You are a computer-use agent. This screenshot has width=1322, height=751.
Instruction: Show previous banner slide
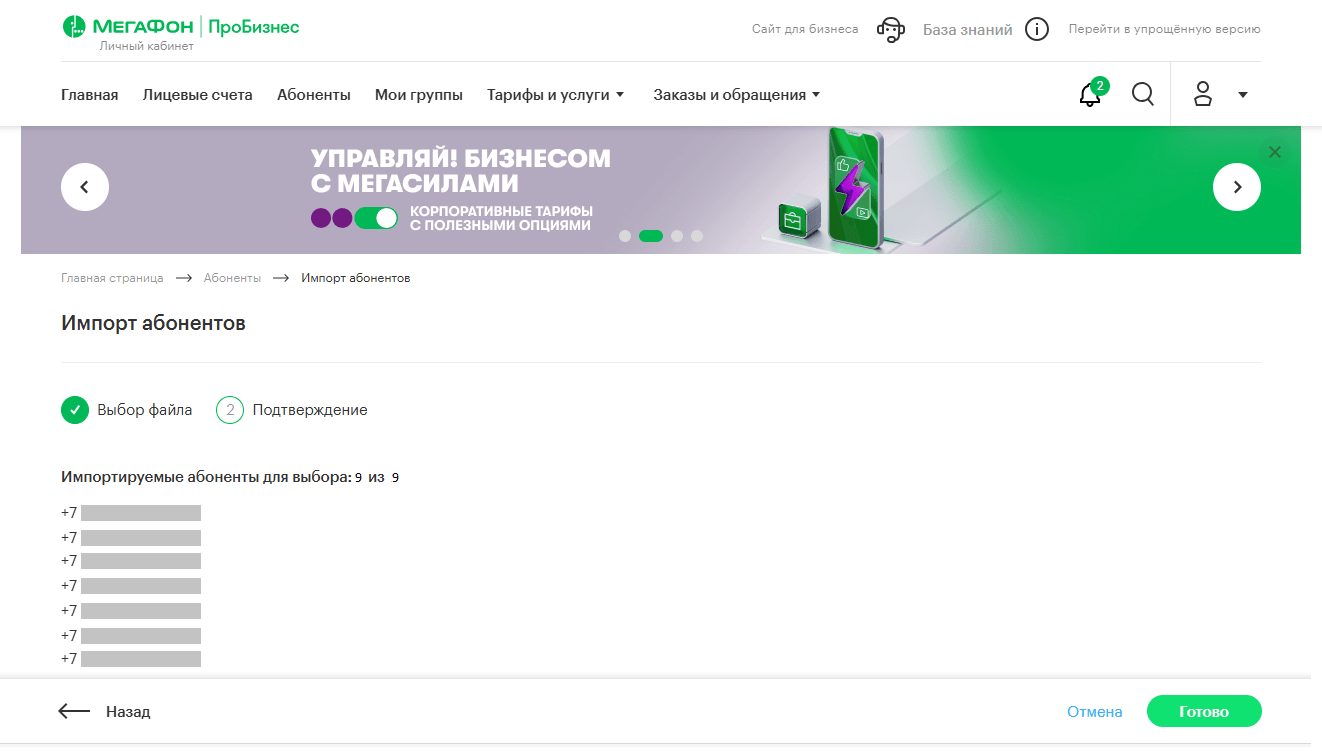[x=85, y=186]
